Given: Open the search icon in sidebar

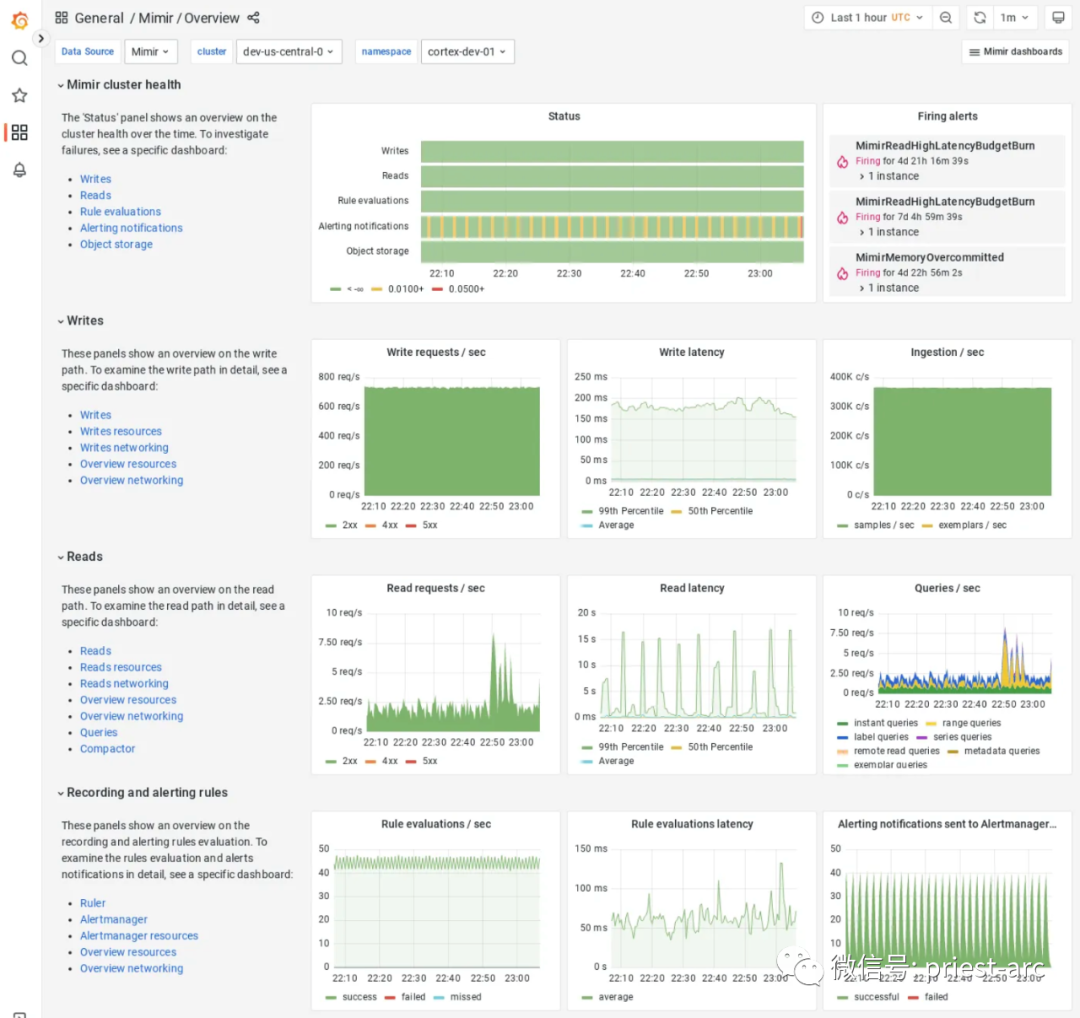Looking at the screenshot, I should 19,58.
